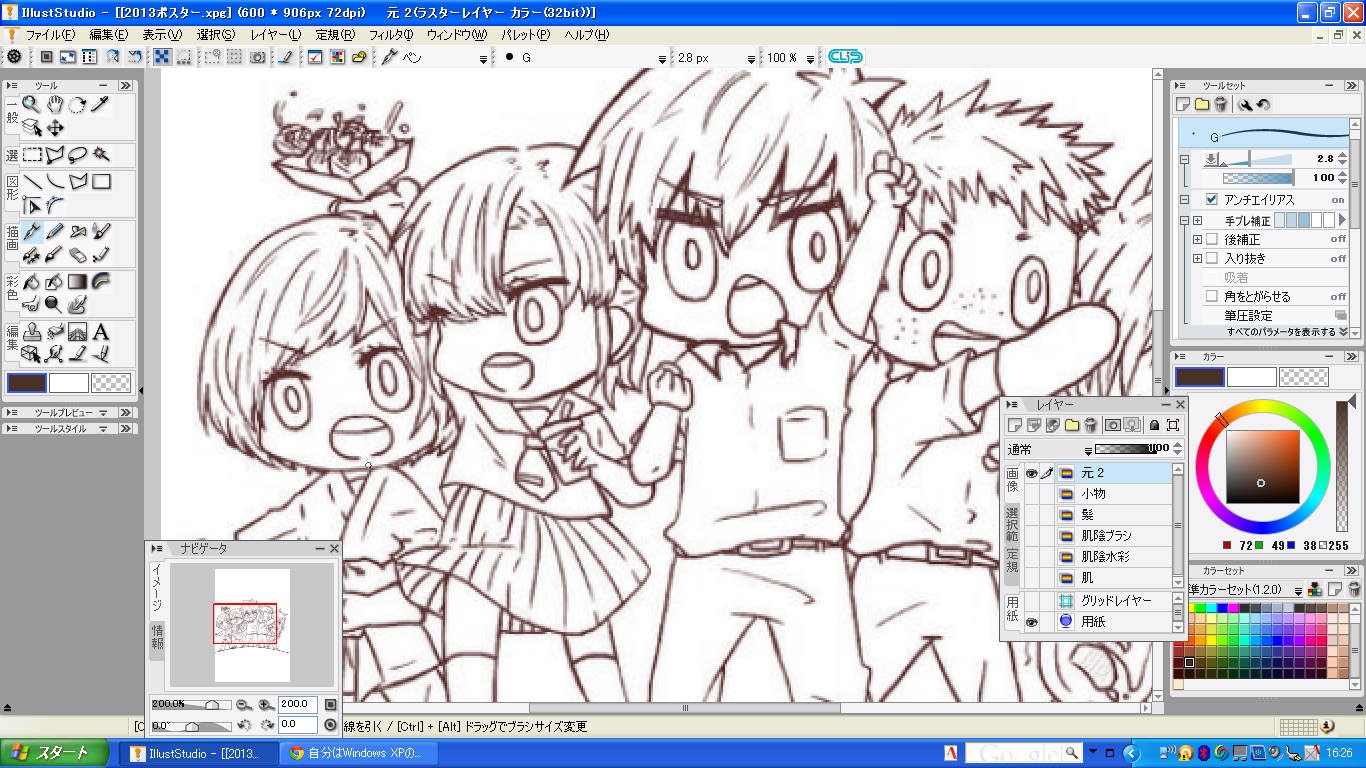Enable the 角をとがらせる checkbox

click(x=1212, y=297)
